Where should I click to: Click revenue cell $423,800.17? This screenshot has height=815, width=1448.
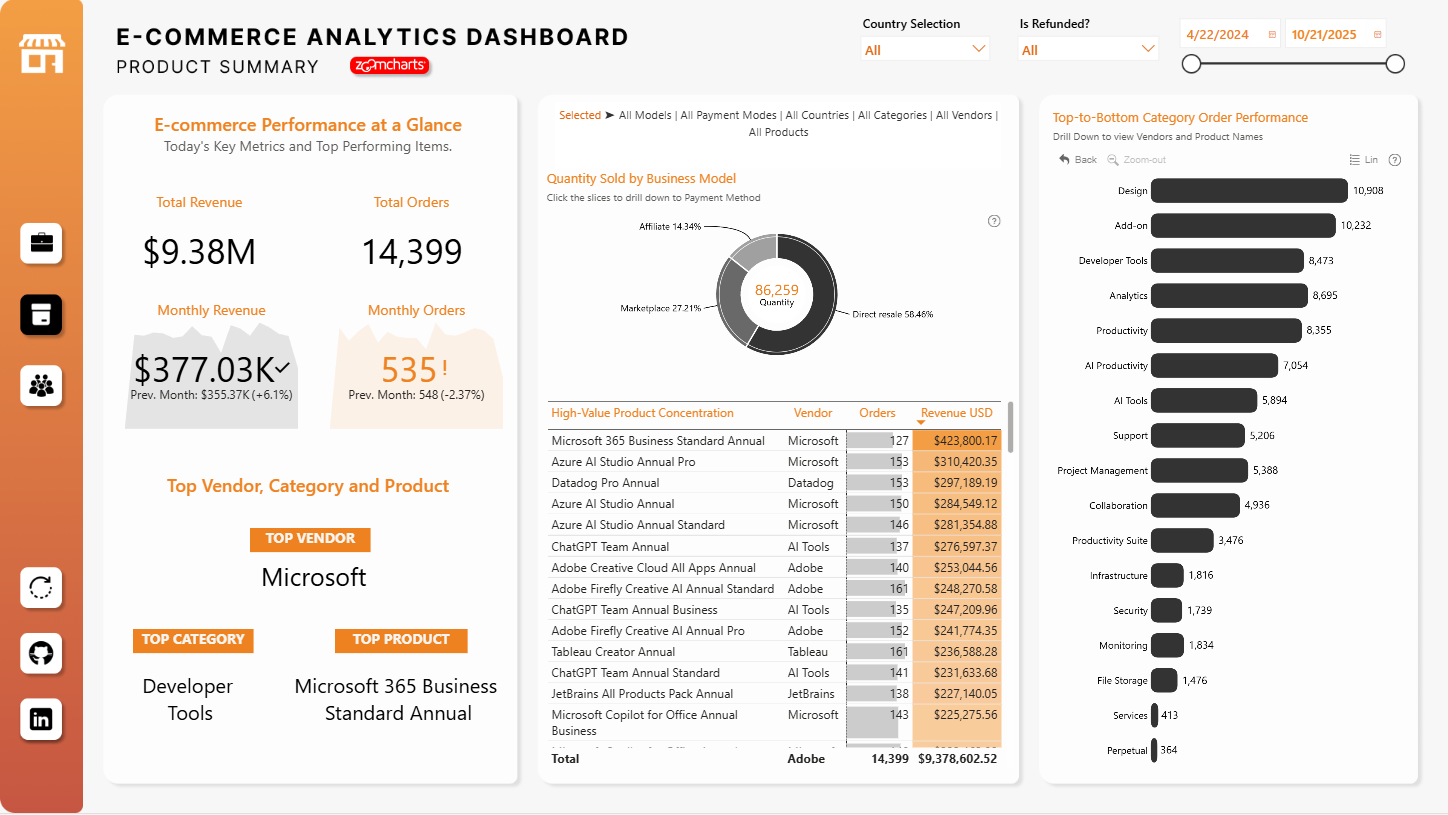(x=957, y=441)
